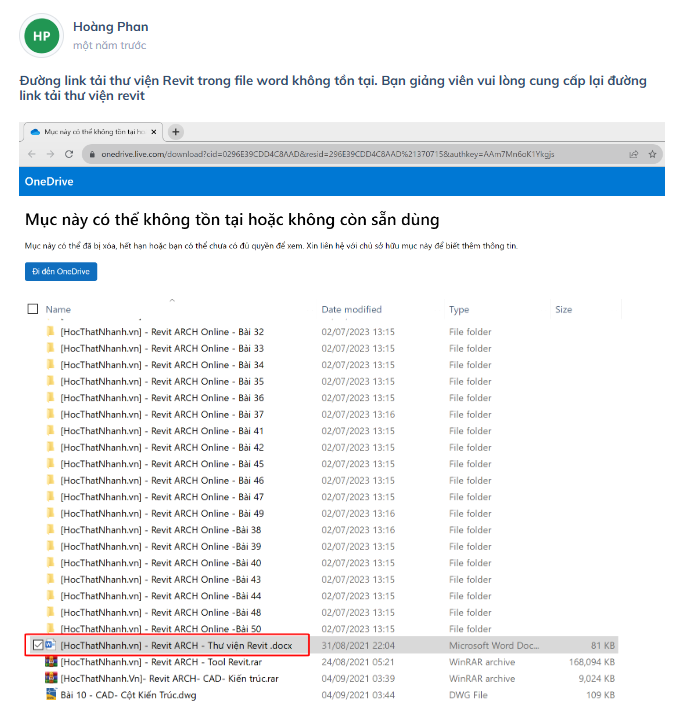The image size is (682, 709).
Task: Sort by the Size column header
Action: pyautogui.click(x=564, y=310)
